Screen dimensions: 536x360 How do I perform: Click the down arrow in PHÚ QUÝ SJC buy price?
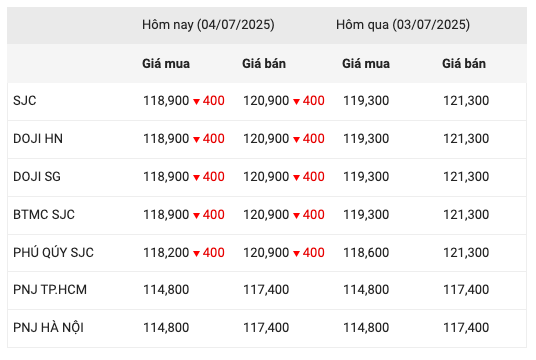[x=196, y=253]
